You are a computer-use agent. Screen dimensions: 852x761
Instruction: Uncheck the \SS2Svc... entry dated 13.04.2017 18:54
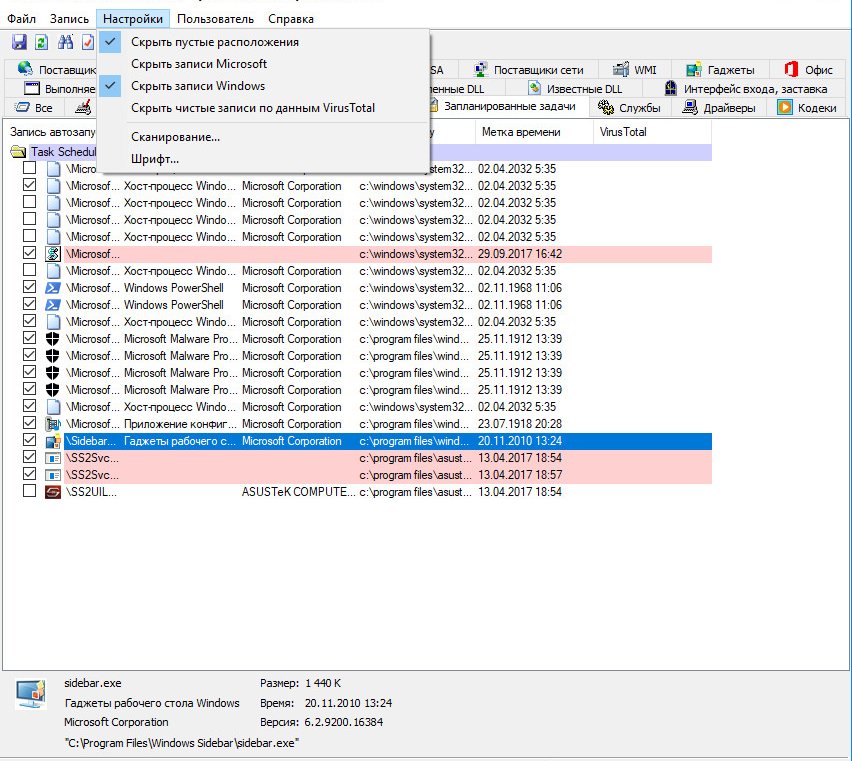click(x=29, y=457)
